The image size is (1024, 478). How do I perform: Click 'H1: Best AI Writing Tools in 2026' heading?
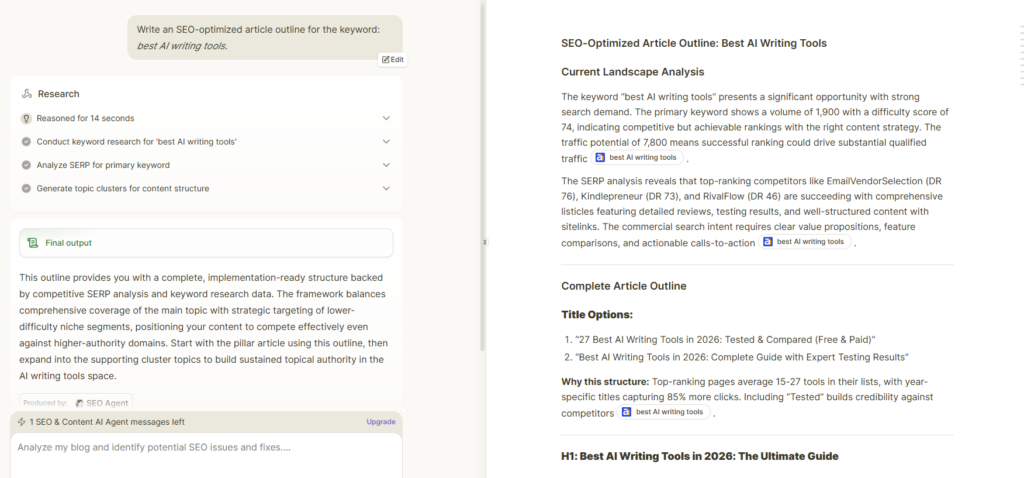699,456
